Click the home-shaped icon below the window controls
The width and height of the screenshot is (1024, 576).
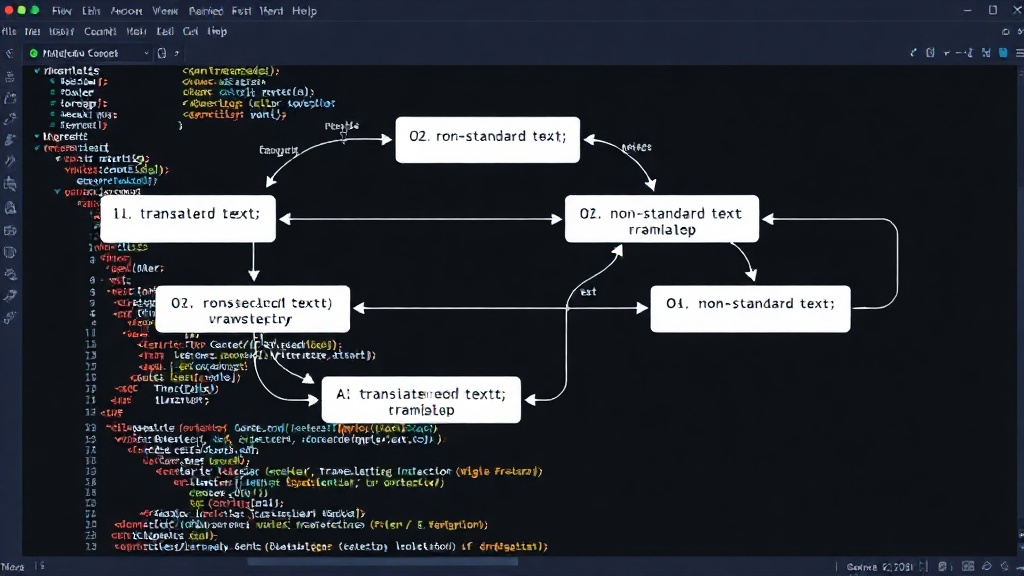coord(1005,31)
